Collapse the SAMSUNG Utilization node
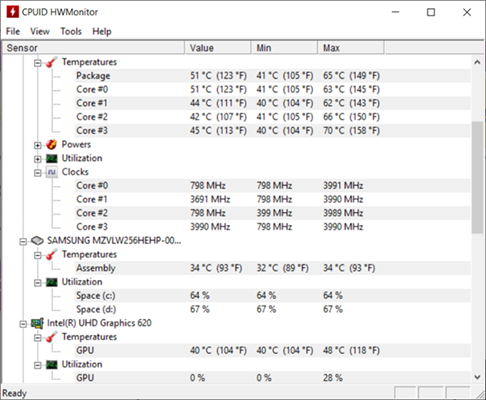The height and width of the screenshot is (400, 486). [x=38, y=283]
